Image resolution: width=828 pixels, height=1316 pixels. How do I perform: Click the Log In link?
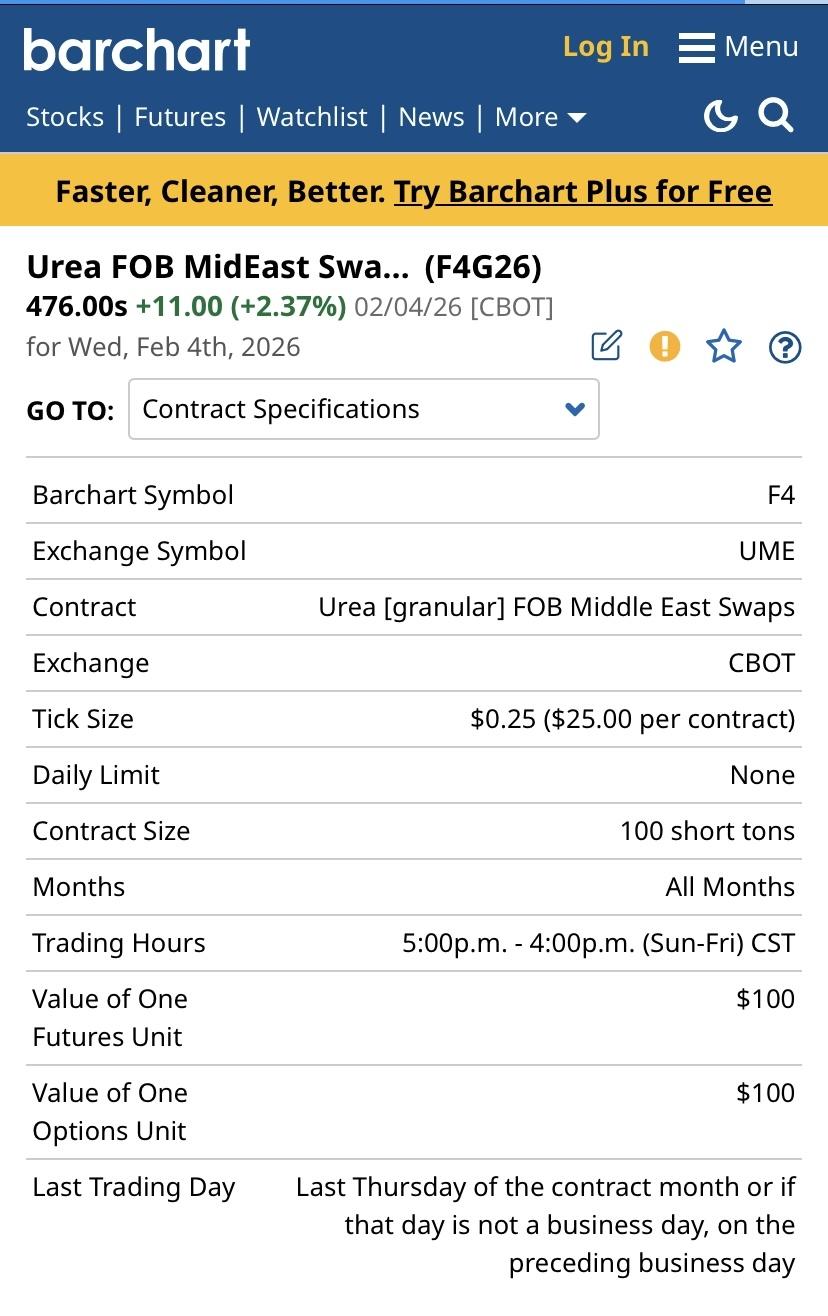605,47
